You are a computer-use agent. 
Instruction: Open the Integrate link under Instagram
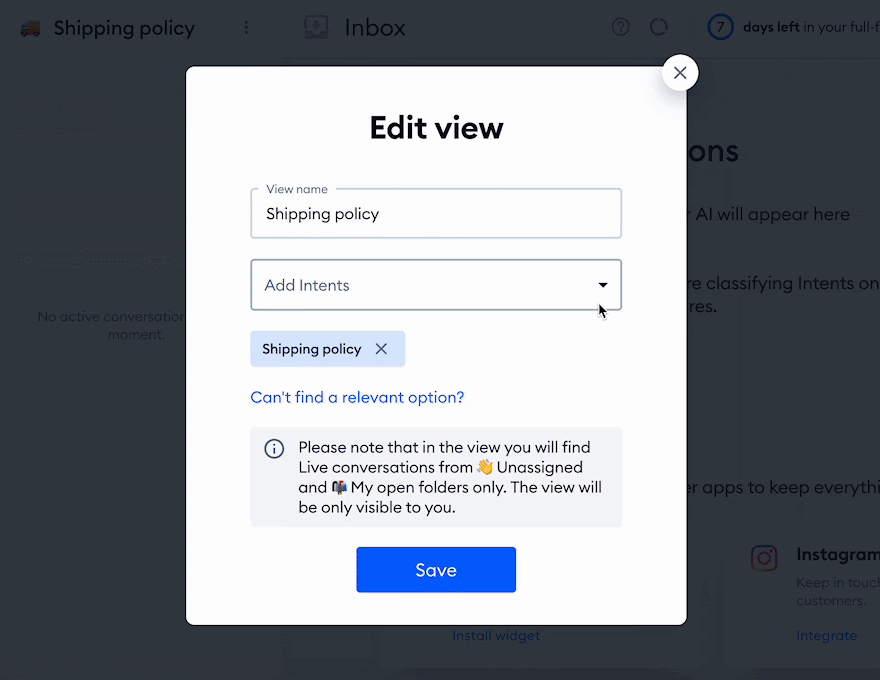pos(826,635)
